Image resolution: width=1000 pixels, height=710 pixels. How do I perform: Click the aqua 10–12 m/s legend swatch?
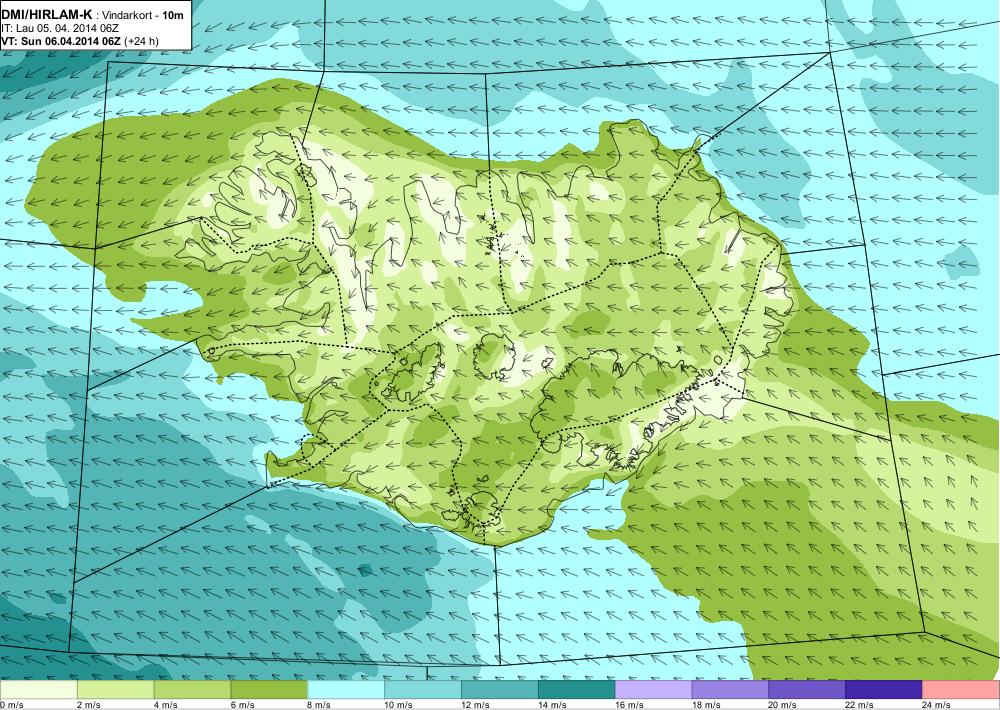coord(423,690)
